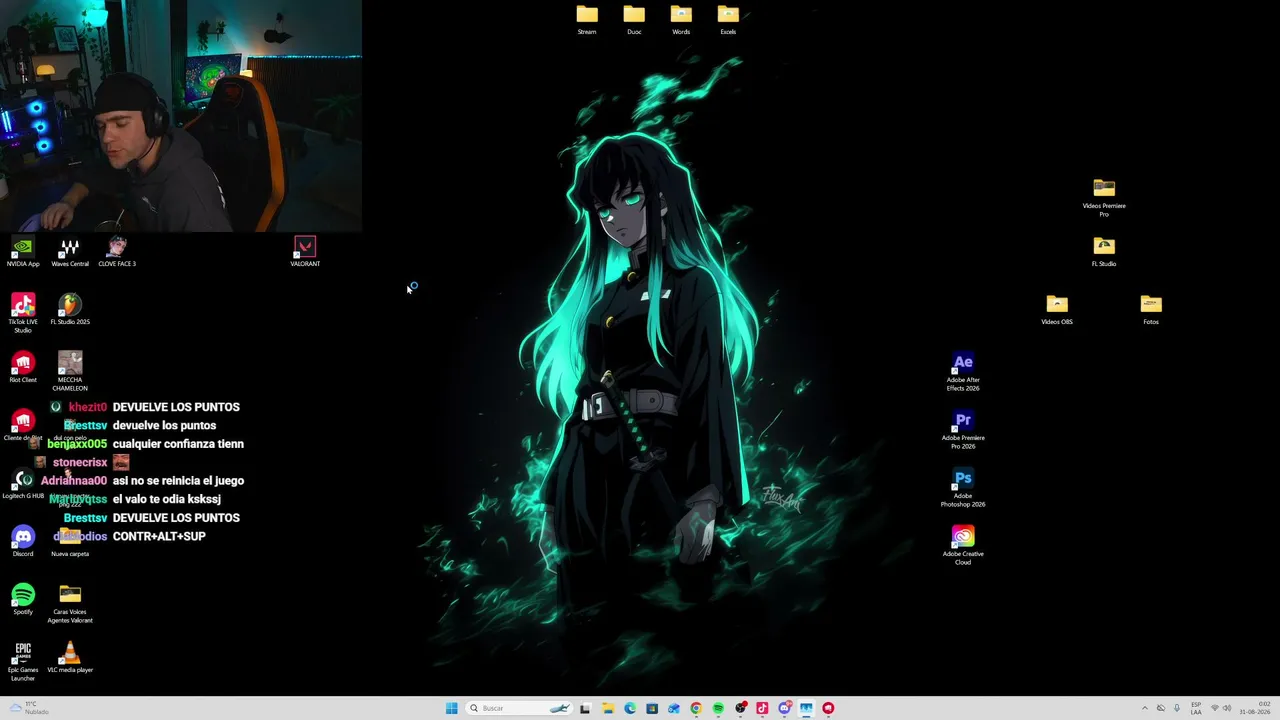Click the red app icon at the taskbar's end
This screenshot has height=720, width=1280.
[828, 708]
